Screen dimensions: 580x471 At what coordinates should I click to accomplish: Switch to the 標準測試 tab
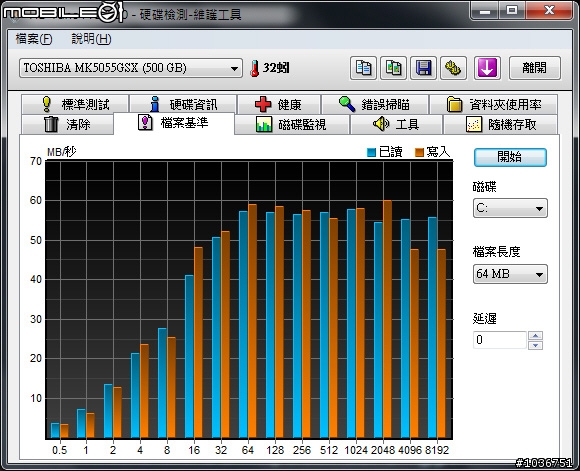[x=75, y=104]
